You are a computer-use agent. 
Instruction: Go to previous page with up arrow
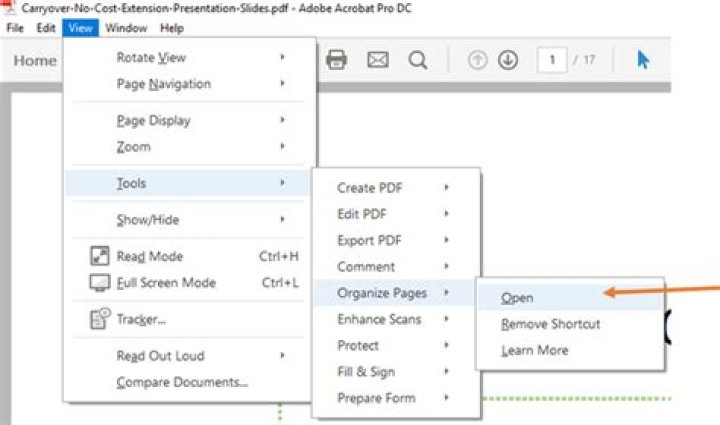tap(478, 60)
